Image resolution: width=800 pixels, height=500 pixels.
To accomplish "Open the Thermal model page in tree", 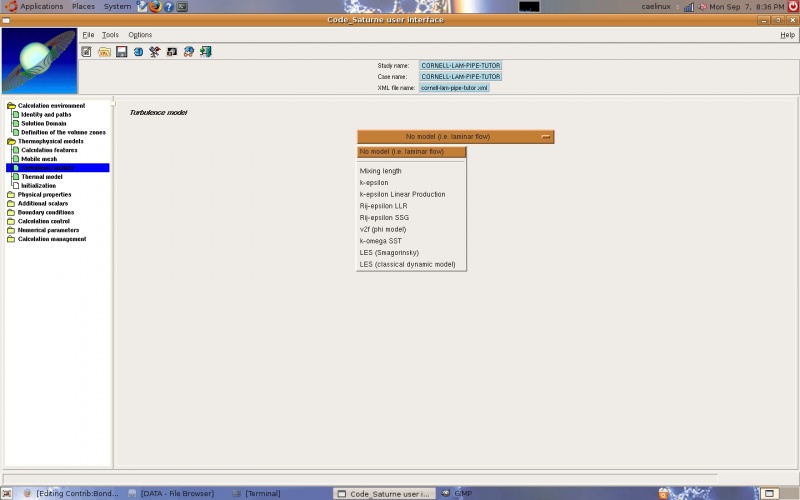I will (x=41, y=177).
